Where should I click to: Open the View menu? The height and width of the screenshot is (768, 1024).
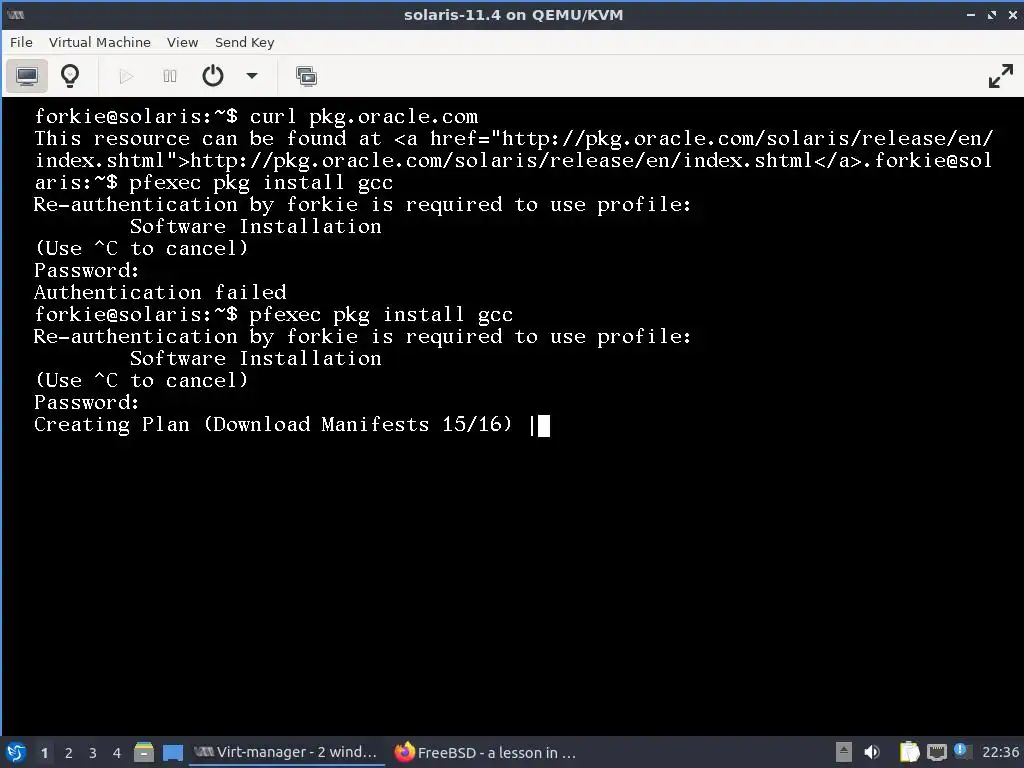pos(182,42)
